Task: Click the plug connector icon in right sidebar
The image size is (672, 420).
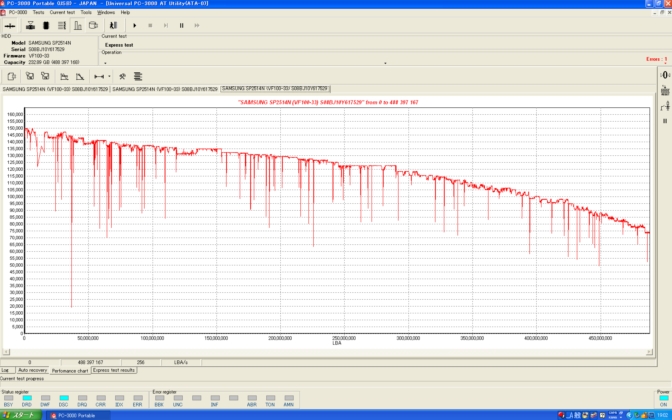Action: (665, 105)
